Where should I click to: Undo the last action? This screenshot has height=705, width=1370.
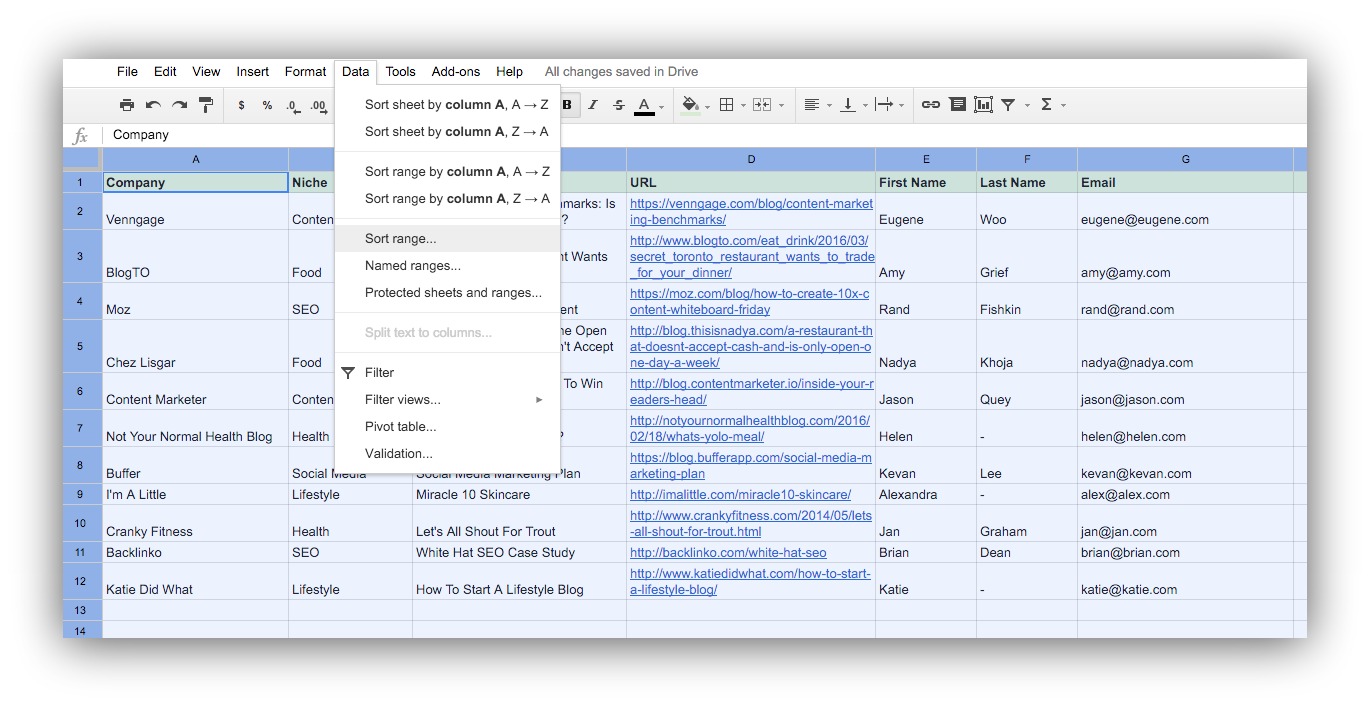(x=153, y=105)
